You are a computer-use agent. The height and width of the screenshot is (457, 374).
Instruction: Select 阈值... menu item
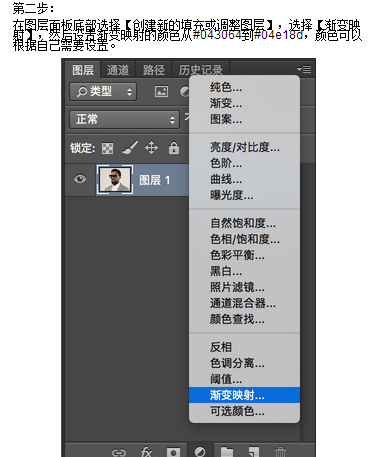(244, 379)
